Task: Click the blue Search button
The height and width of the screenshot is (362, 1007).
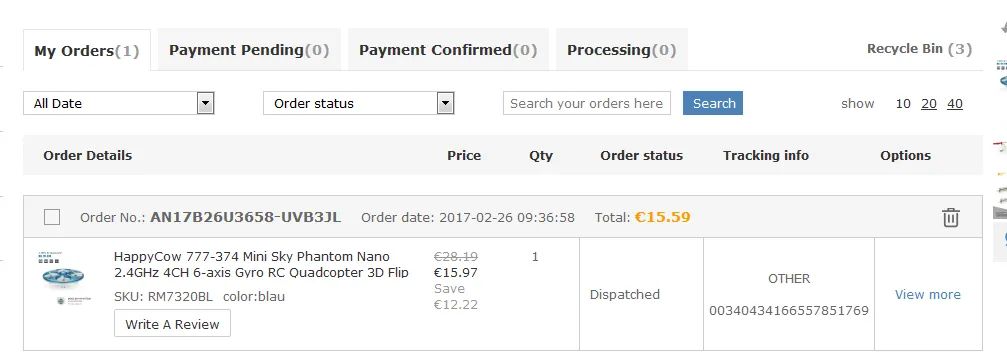Action: click(713, 103)
